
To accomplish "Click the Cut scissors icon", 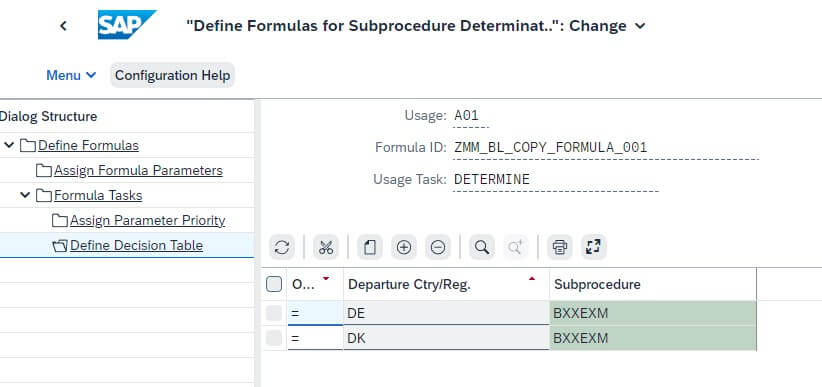I will 326,248.
